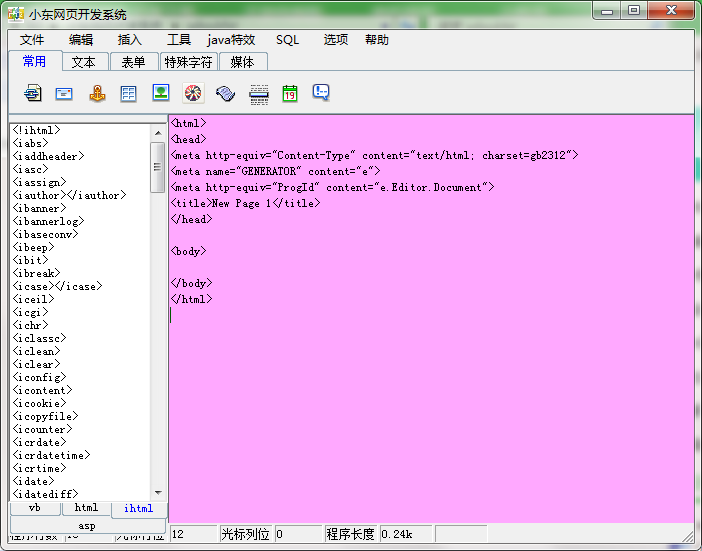
Task: Insert a horizontal rule line icon
Action: (259, 94)
